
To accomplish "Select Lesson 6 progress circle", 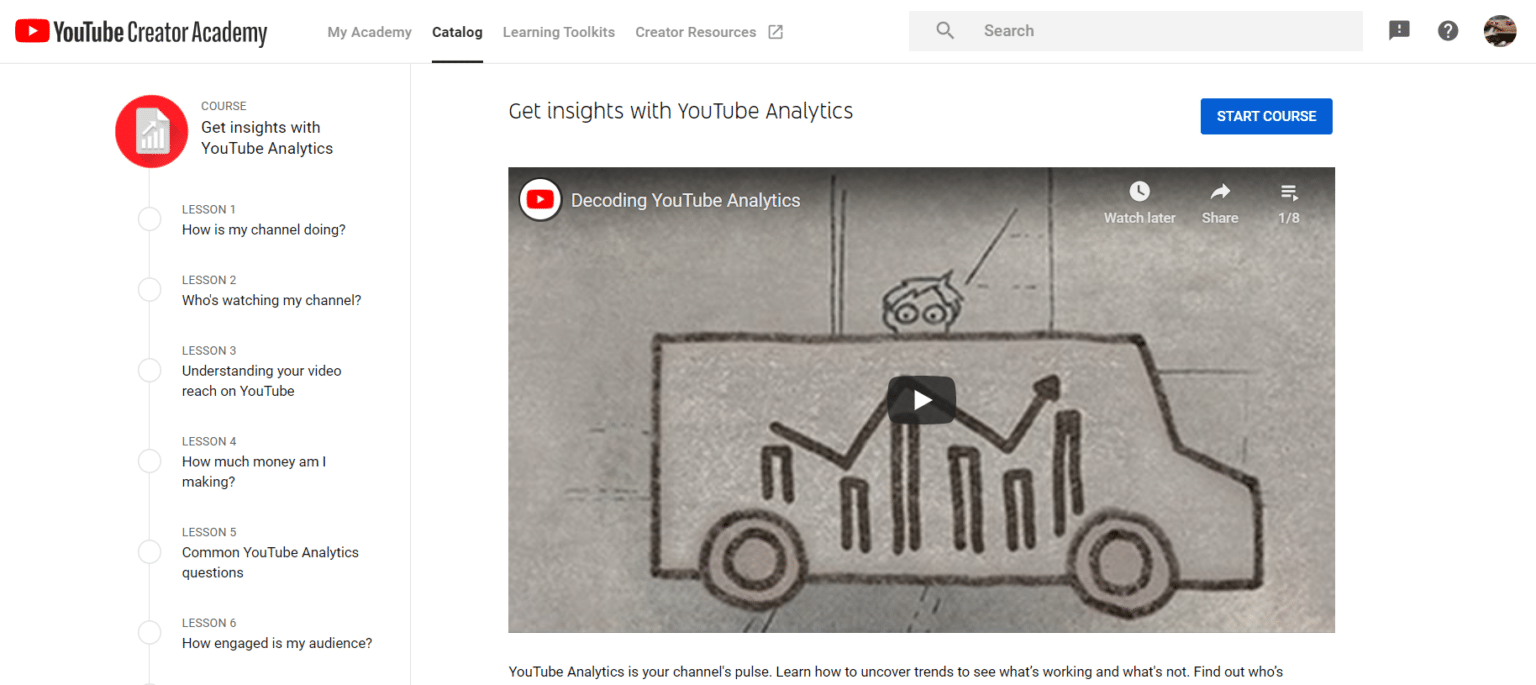I will click(149, 633).
